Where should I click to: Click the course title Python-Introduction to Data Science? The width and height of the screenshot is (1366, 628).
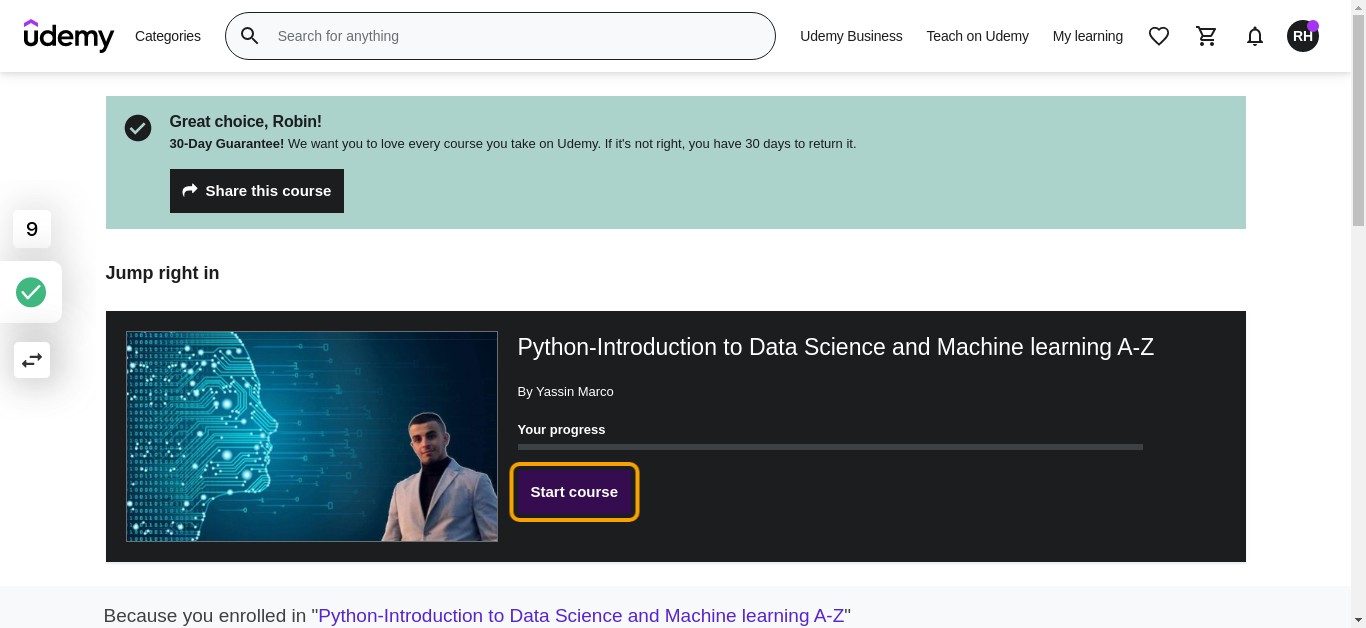[x=835, y=347]
